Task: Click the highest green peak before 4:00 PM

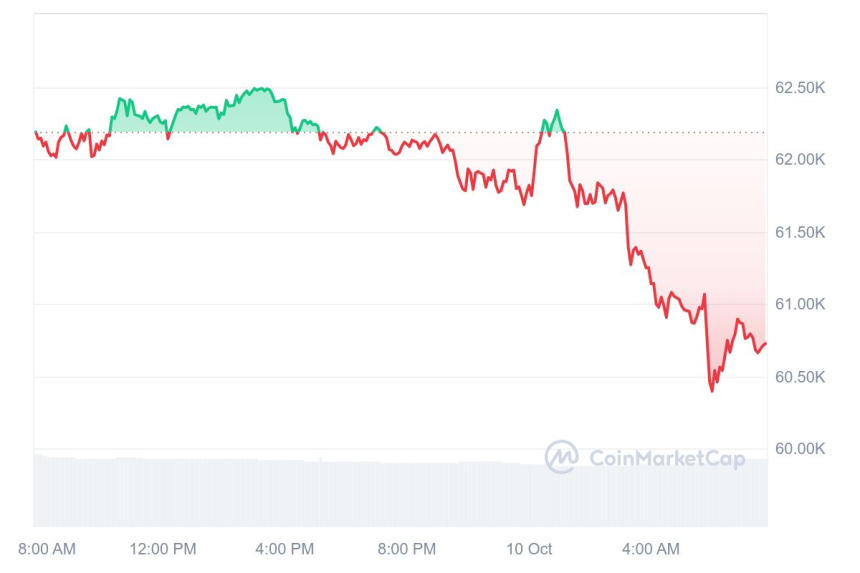Action: pos(262,89)
